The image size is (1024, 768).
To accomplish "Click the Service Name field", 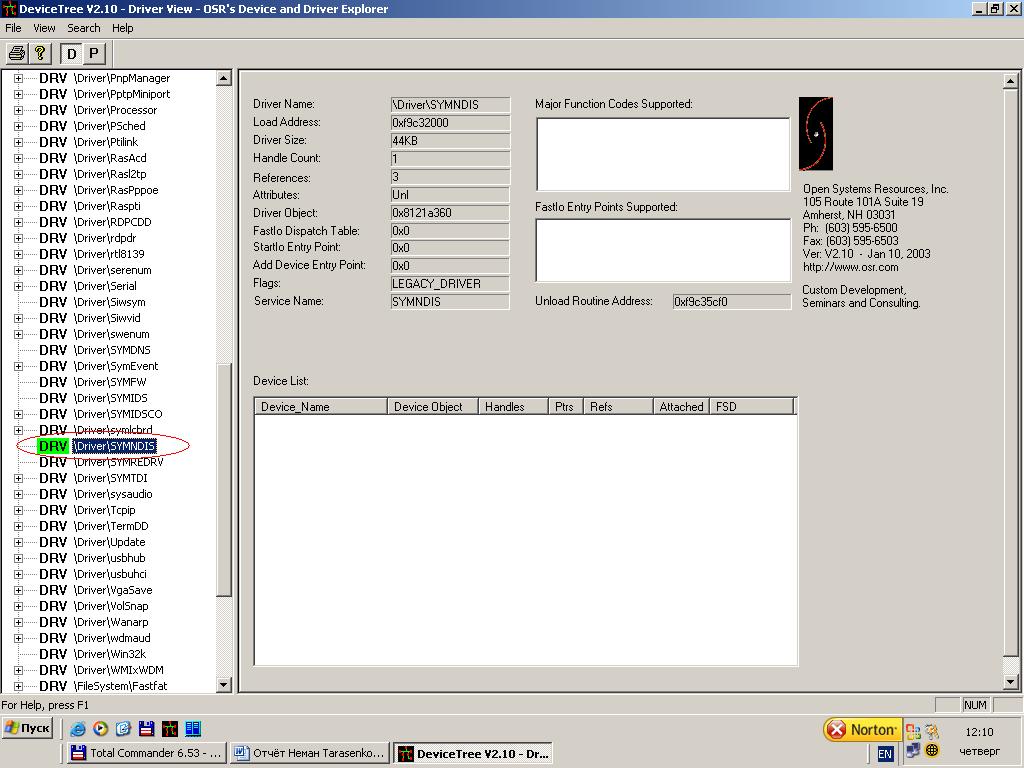I will click(x=450, y=302).
